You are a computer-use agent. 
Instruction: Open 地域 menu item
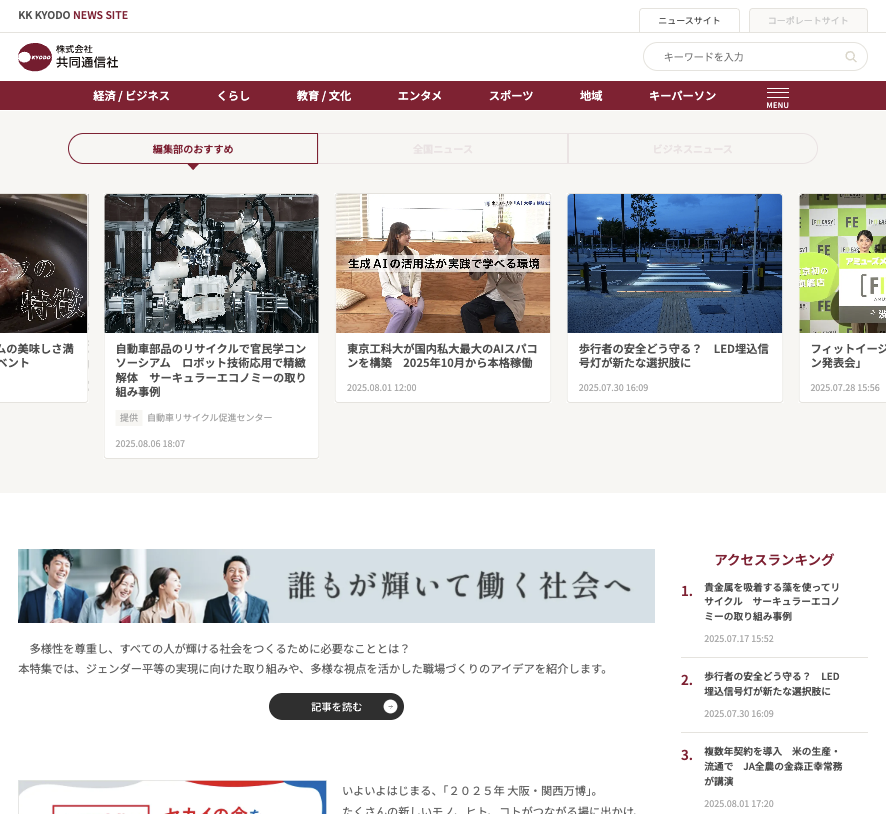tap(591, 95)
